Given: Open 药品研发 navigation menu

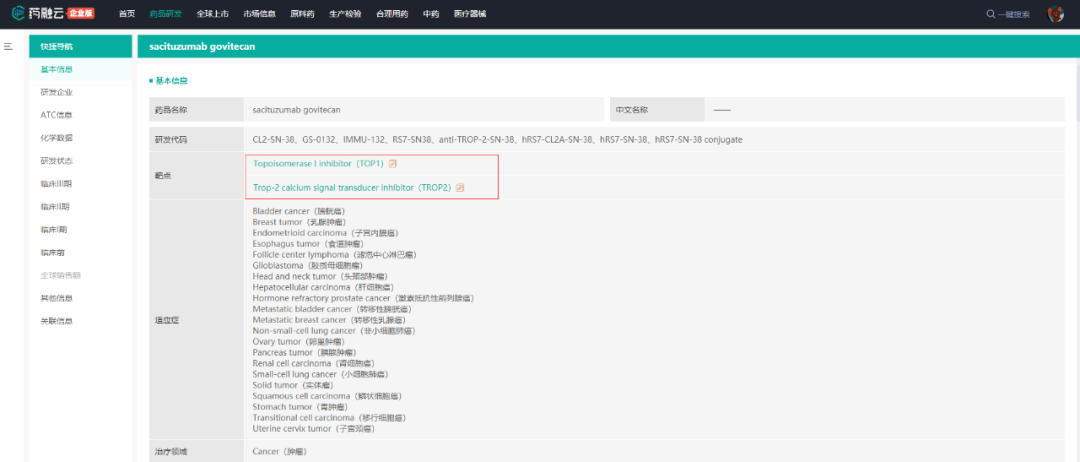Looking at the screenshot, I should coord(165,14).
